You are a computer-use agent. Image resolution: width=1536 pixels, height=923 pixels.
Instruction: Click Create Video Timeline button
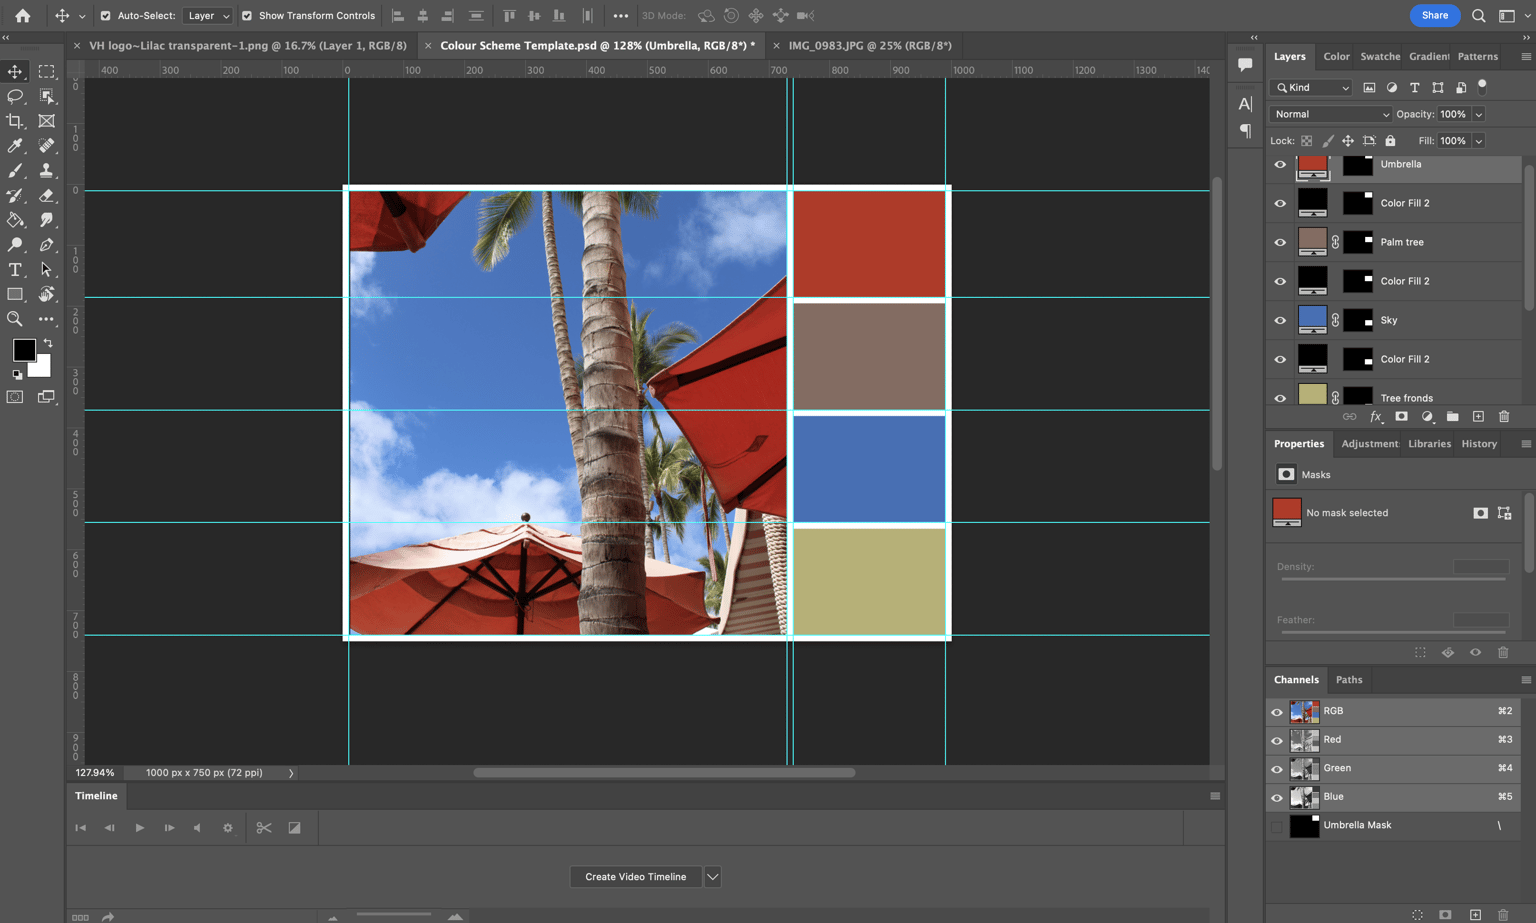[x=636, y=877]
